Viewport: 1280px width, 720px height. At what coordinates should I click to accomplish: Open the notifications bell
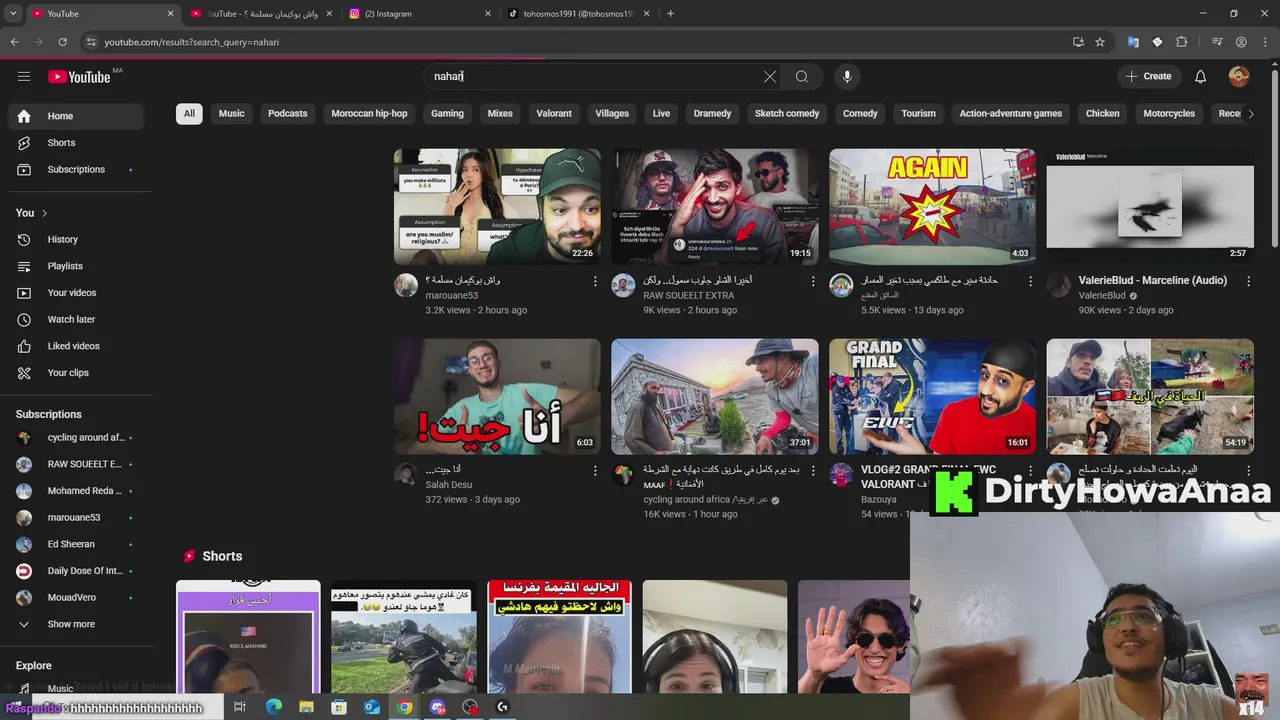(1201, 76)
